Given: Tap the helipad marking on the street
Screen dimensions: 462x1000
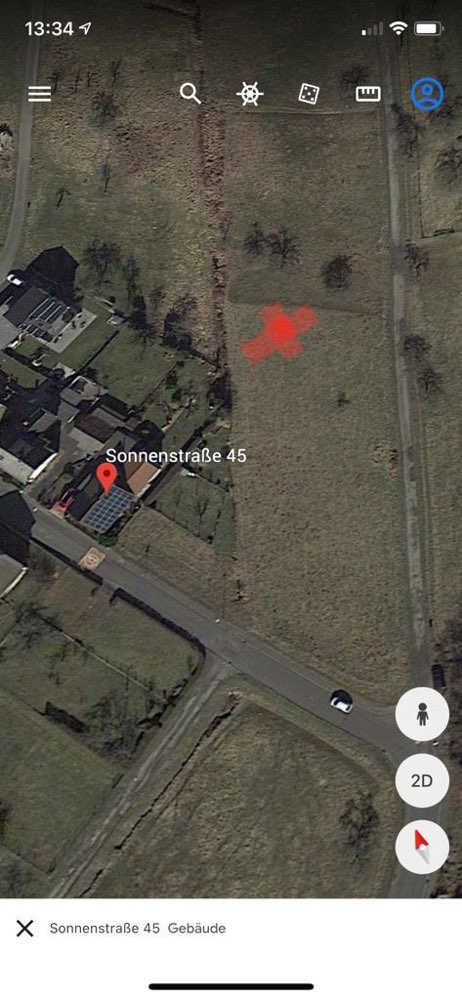Looking at the screenshot, I should 91,559.
